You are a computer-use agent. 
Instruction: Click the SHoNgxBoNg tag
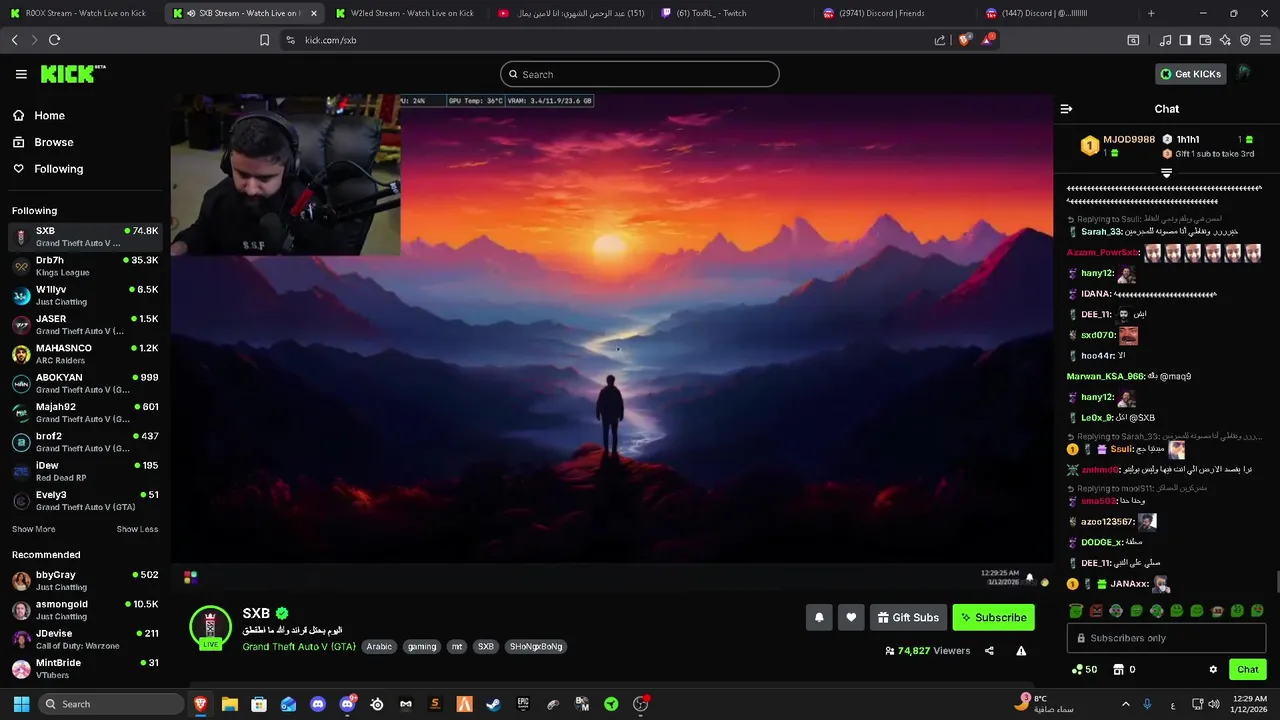[536, 647]
